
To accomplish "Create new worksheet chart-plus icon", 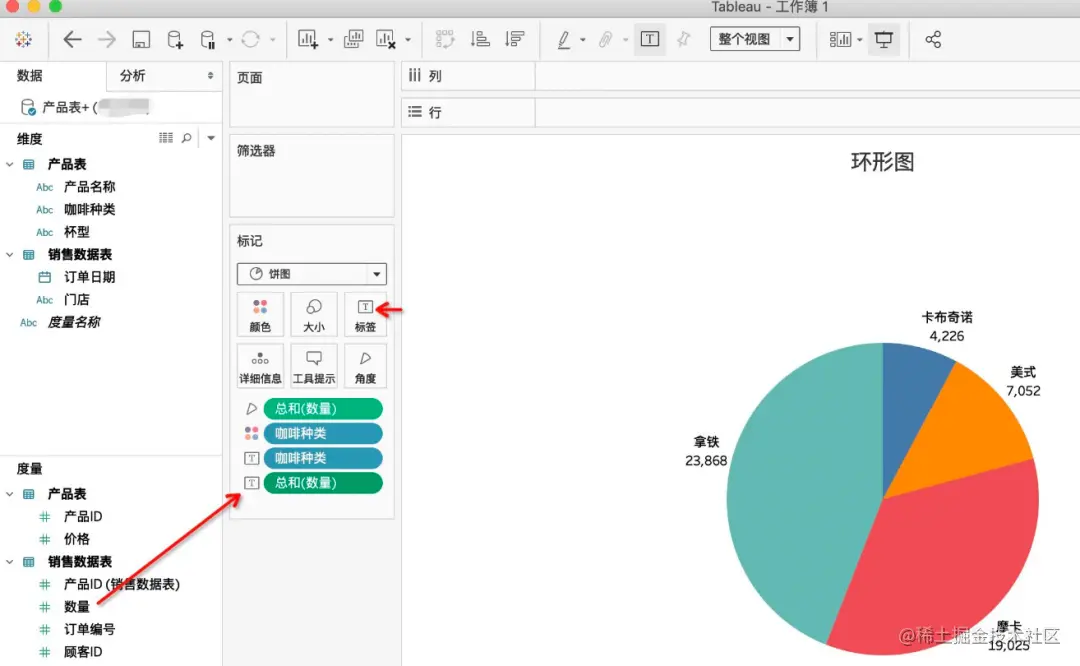I will pos(307,39).
